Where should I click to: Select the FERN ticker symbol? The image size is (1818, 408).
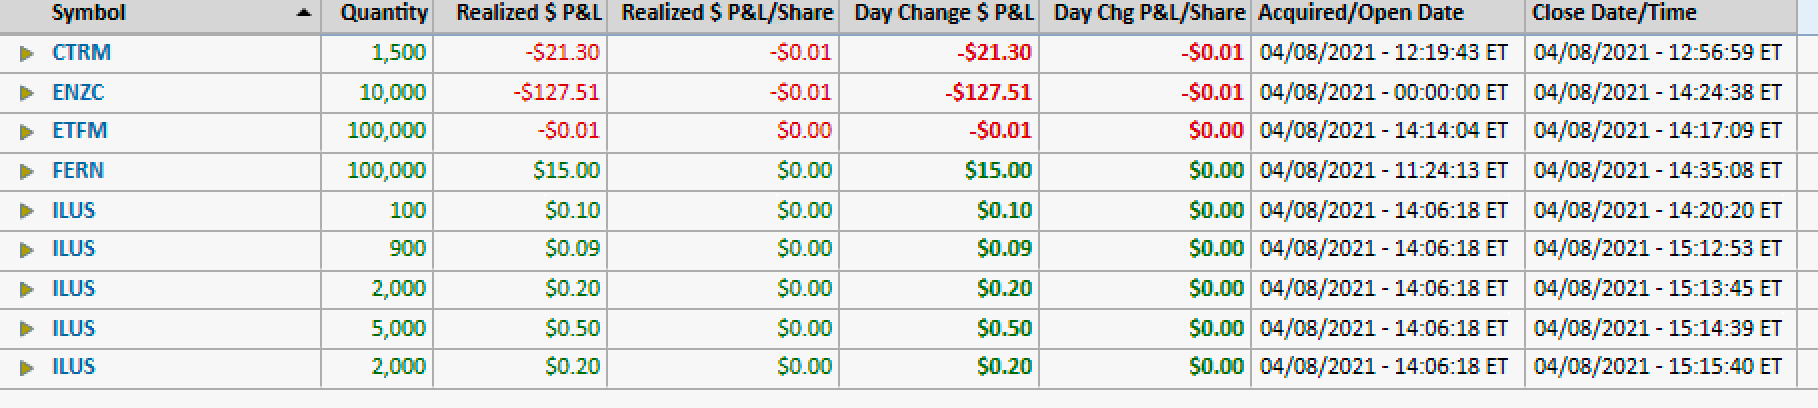(78, 171)
